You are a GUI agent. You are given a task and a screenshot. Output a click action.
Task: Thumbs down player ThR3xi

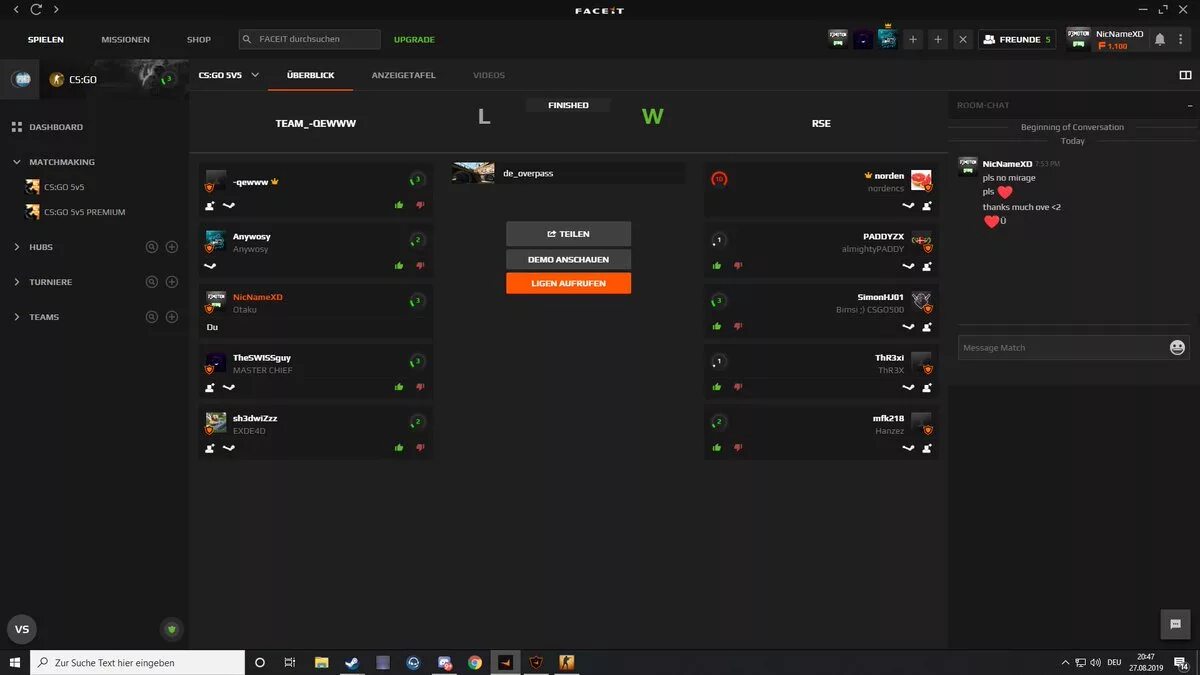[x=738, y=387]
